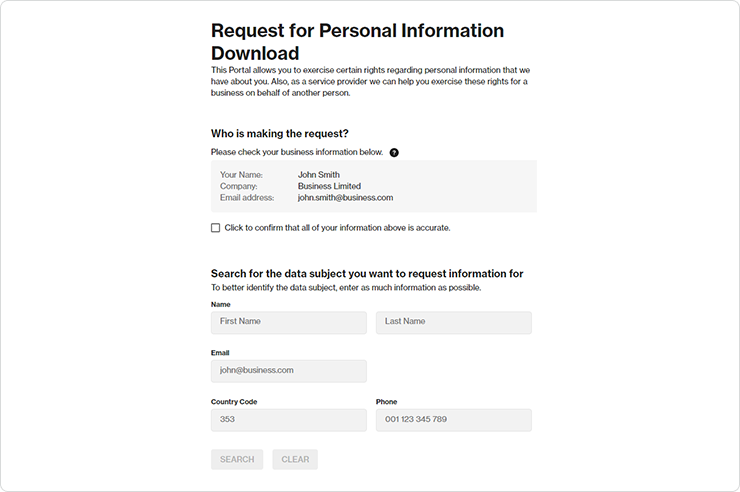Click the Business Limited company value
740x492 pixels.
click(329, 186)
